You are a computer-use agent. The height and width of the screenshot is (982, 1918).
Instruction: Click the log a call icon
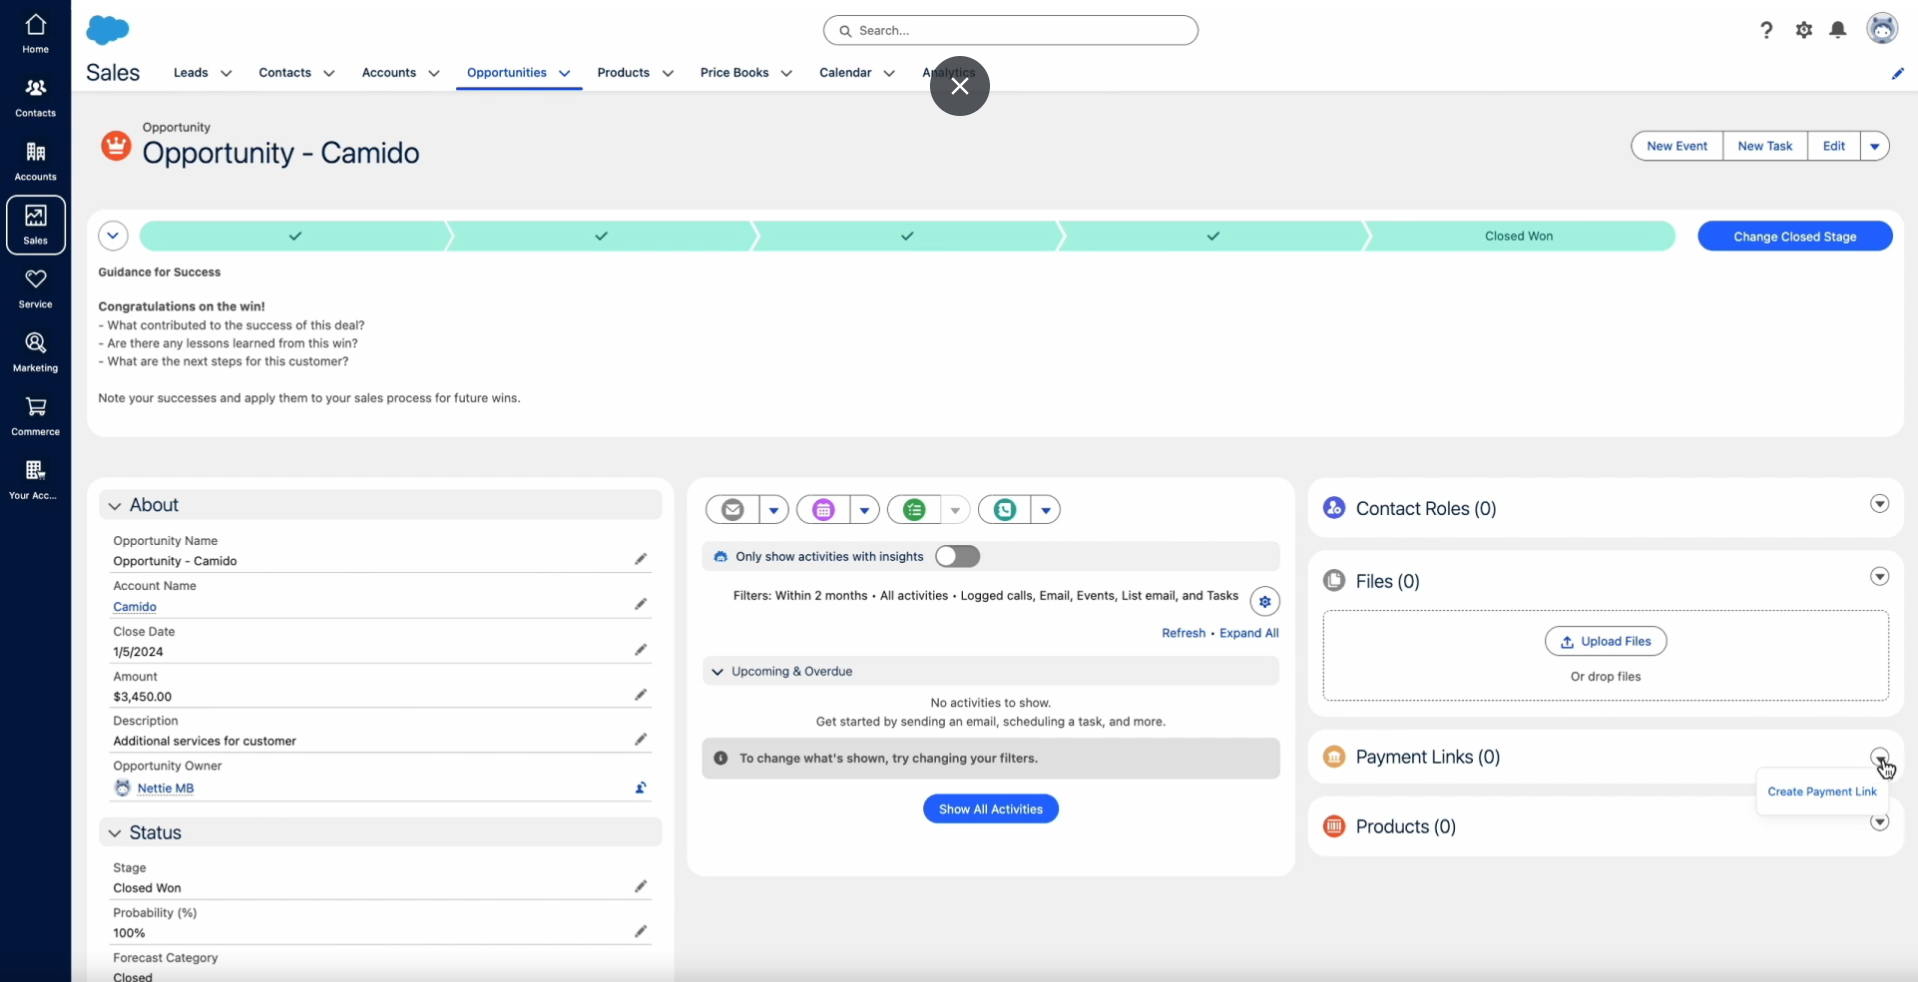1005,510
